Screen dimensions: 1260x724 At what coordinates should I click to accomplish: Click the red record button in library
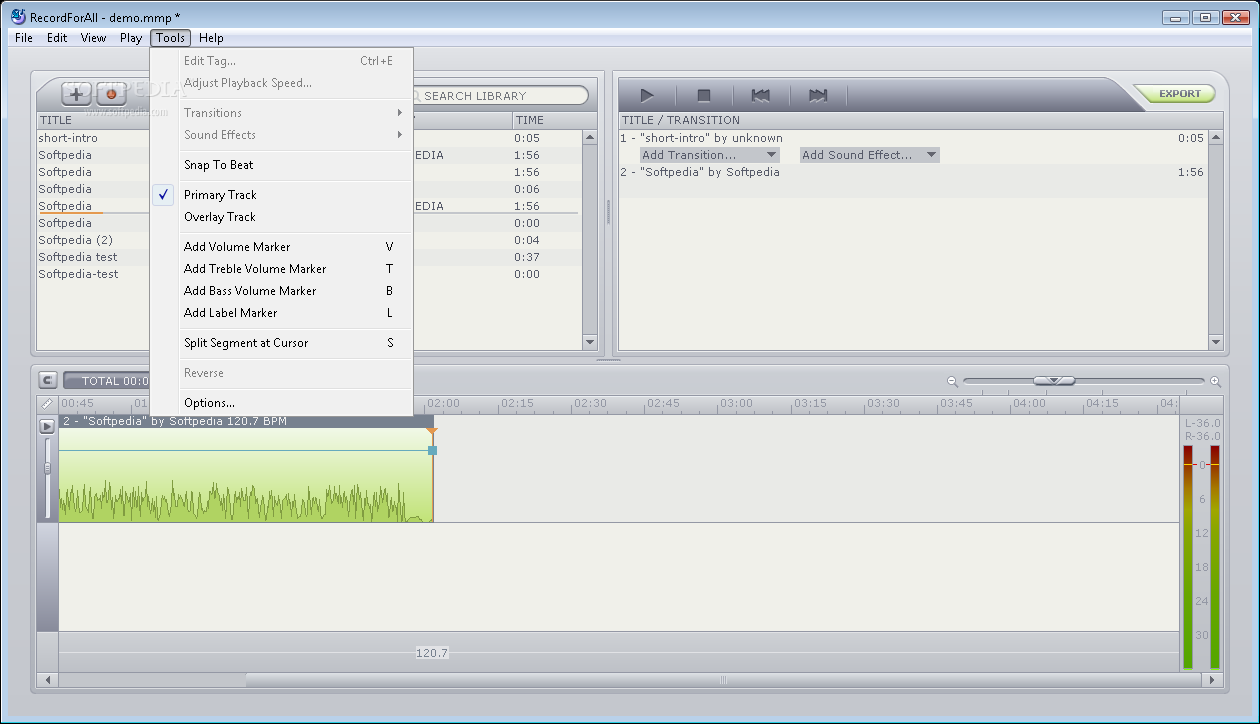111,94
